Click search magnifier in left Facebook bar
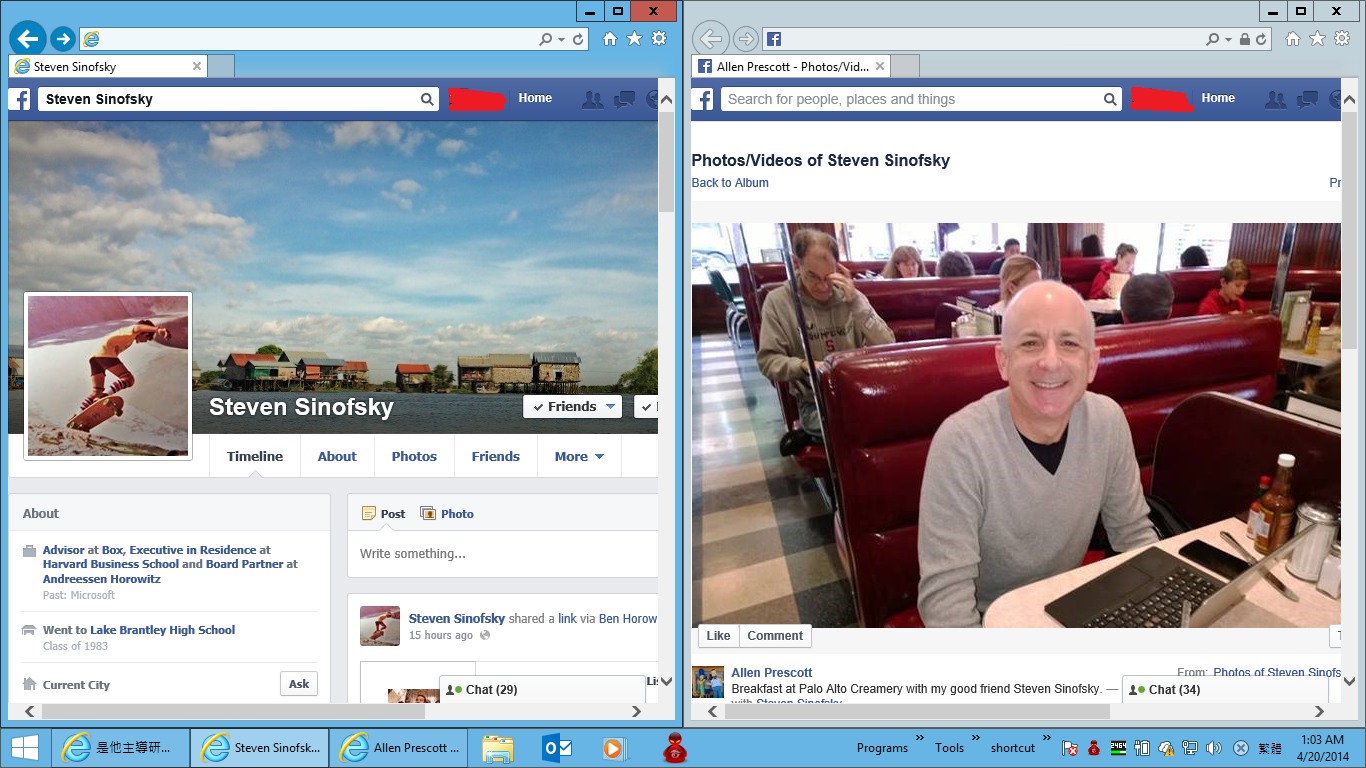Screen dimensions: 1366x768 [427, 99]
